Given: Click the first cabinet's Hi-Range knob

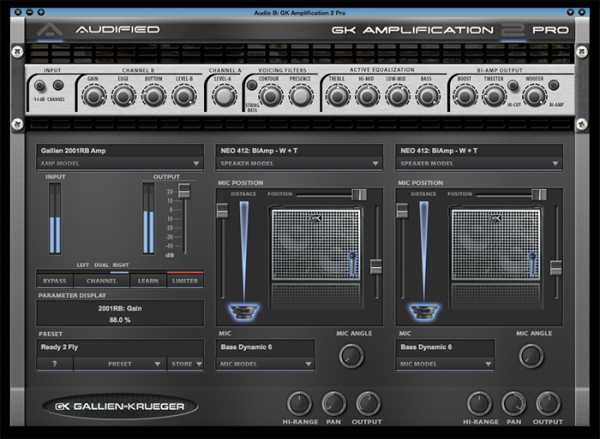Looking at the screenshot, I should (300, 403).
